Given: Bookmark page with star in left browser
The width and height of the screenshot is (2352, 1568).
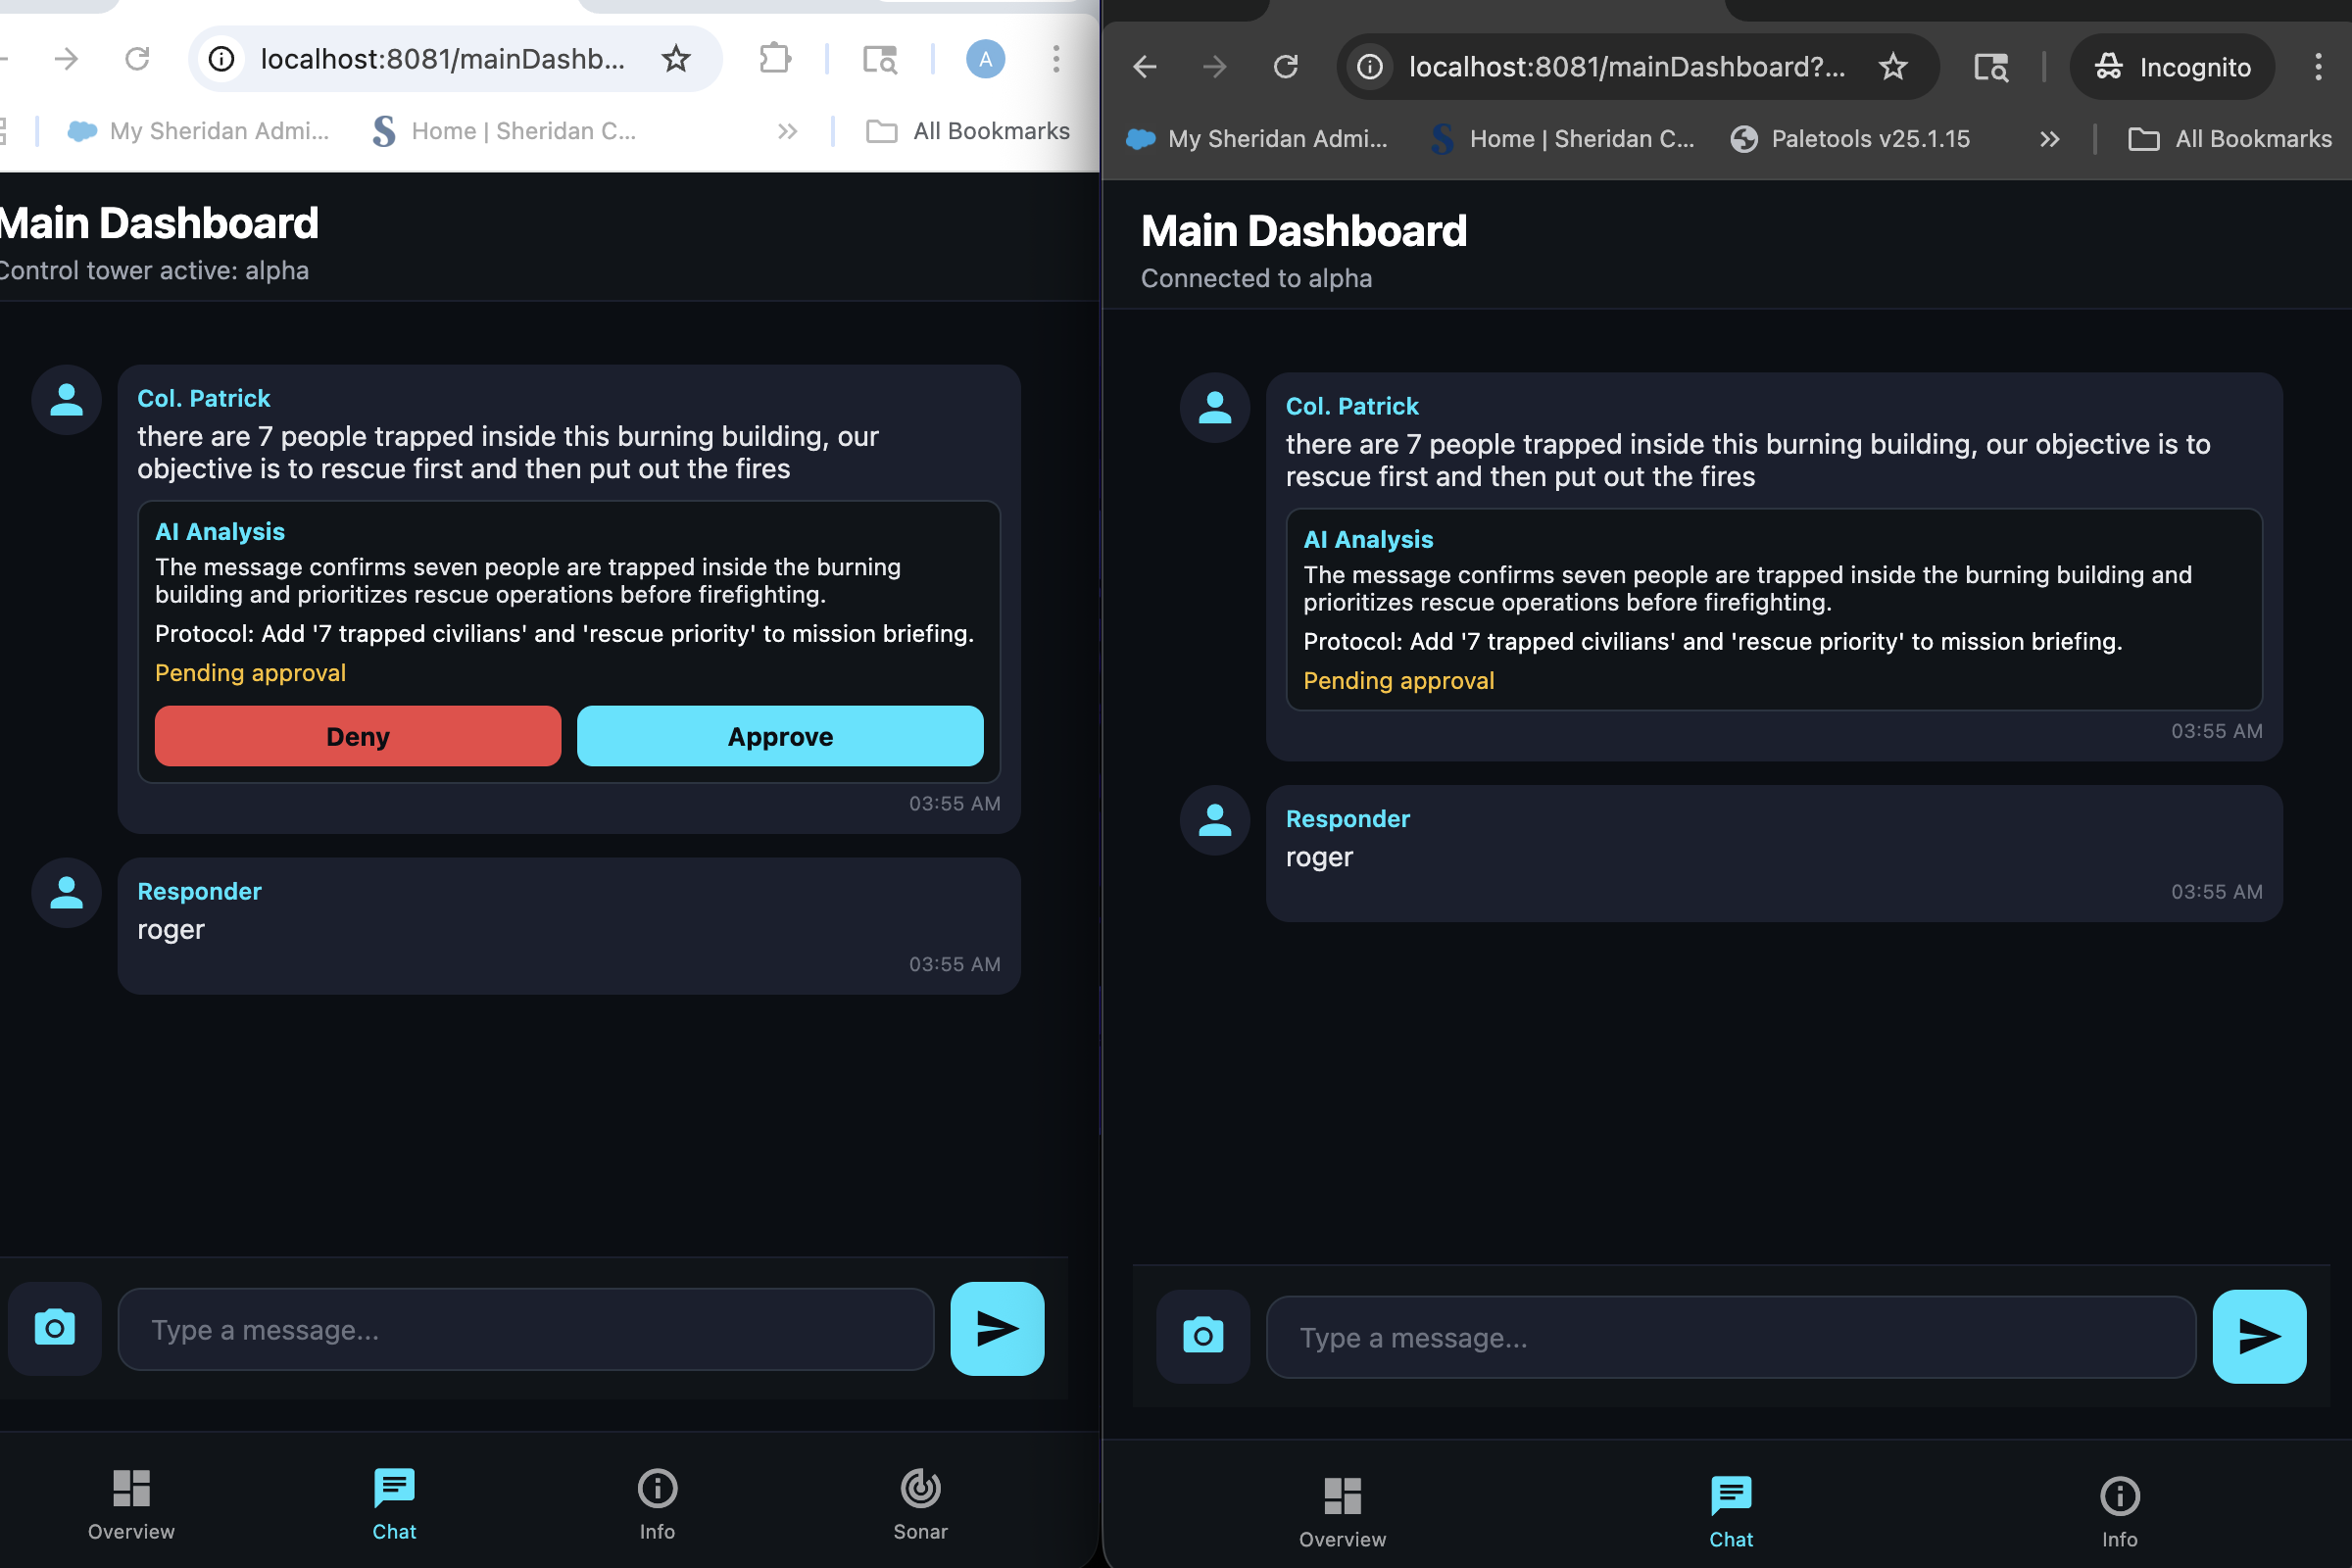Looking at the screenshot, I should point(676,59).
